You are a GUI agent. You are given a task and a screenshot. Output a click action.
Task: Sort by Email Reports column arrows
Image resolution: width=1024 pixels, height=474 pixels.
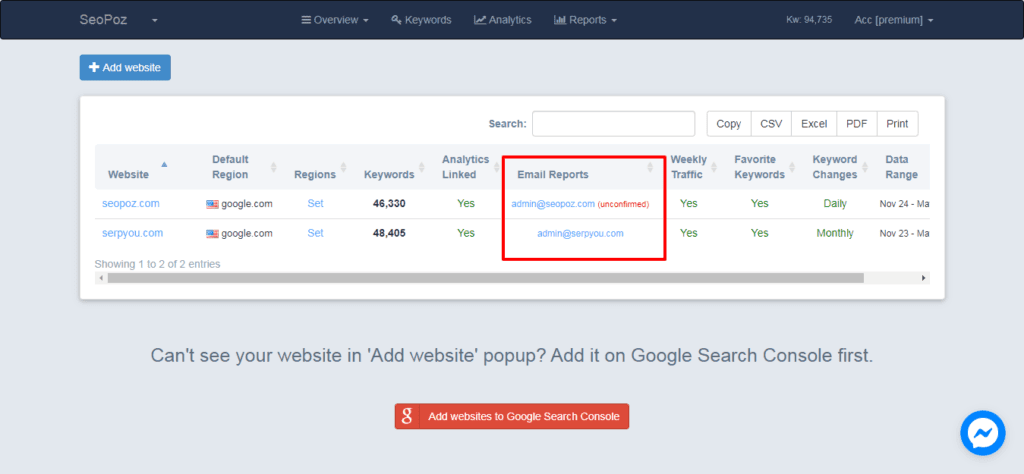(x=650, y=167)
